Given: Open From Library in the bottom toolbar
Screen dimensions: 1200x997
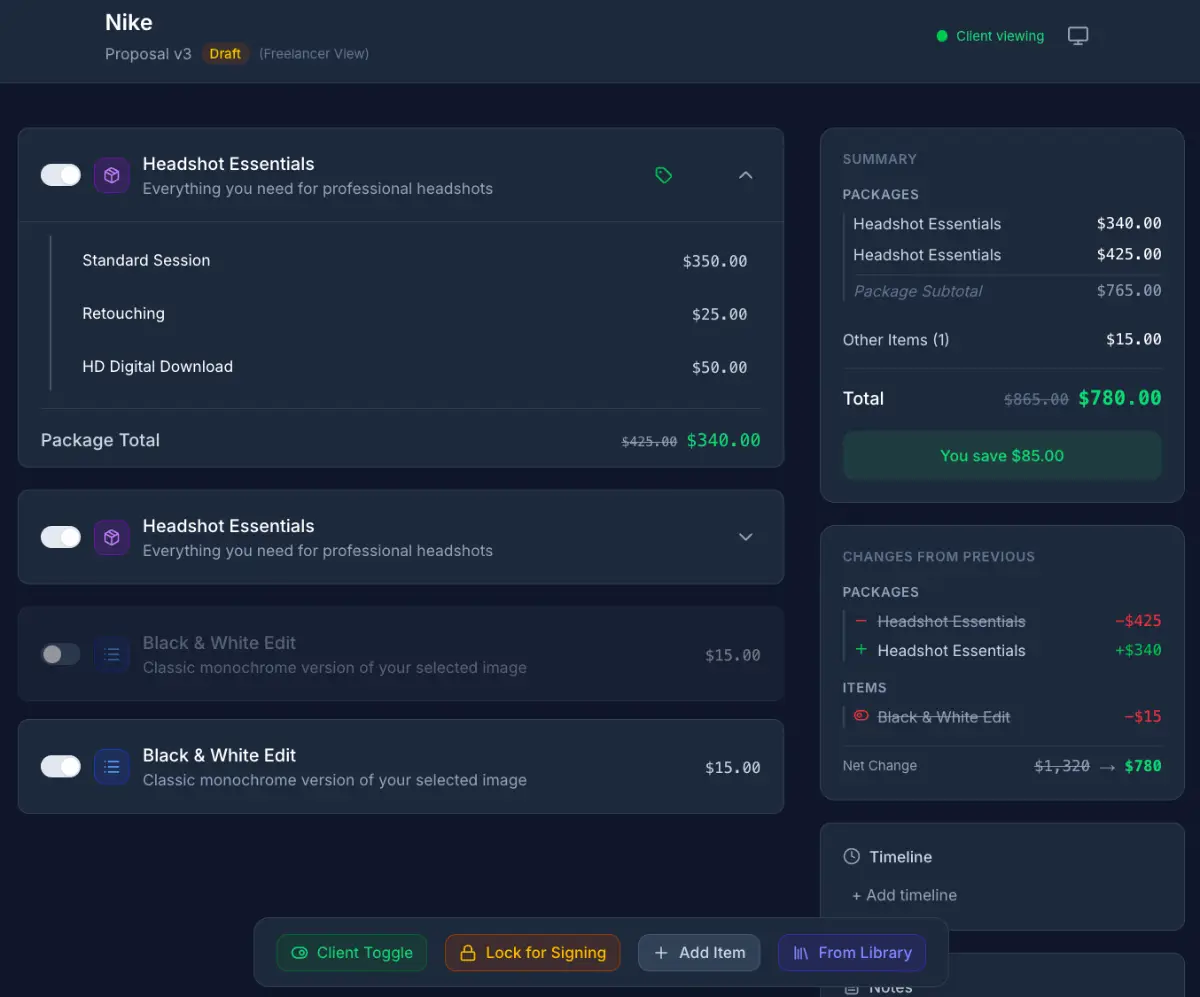Looking at the screenshot, I should click(x=852, y=953).
